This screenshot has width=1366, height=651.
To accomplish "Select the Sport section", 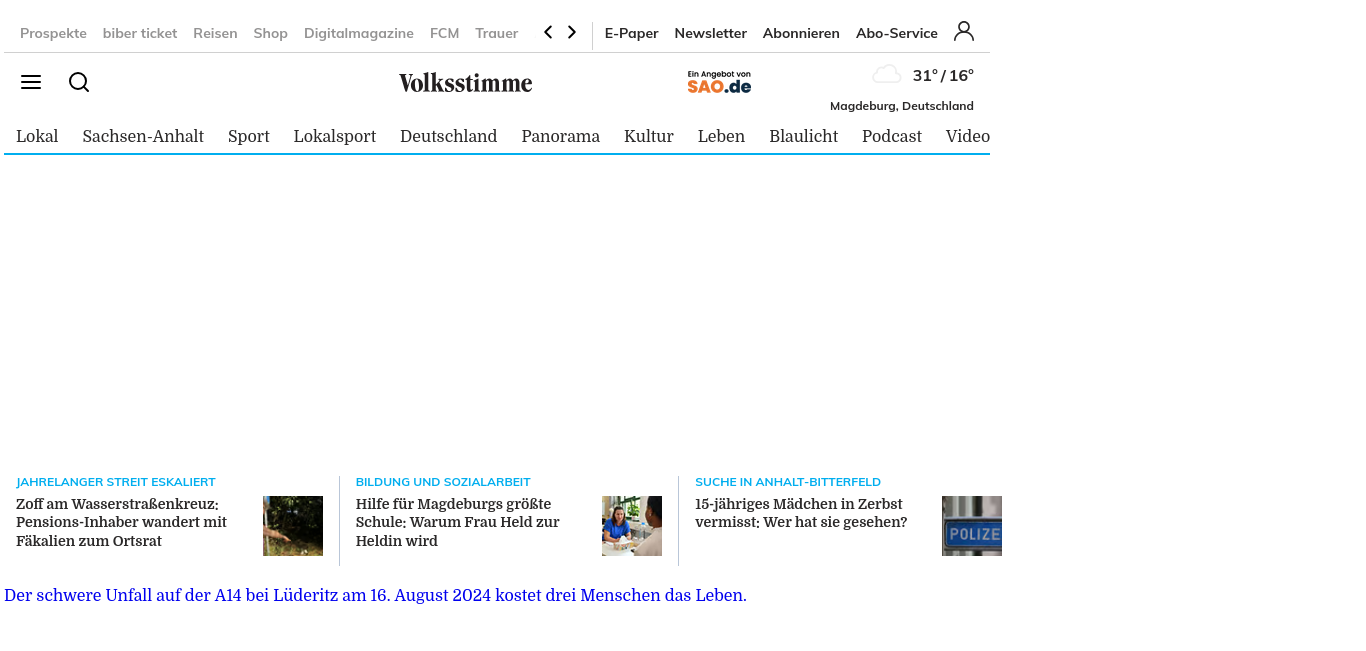I will point(249,136).
